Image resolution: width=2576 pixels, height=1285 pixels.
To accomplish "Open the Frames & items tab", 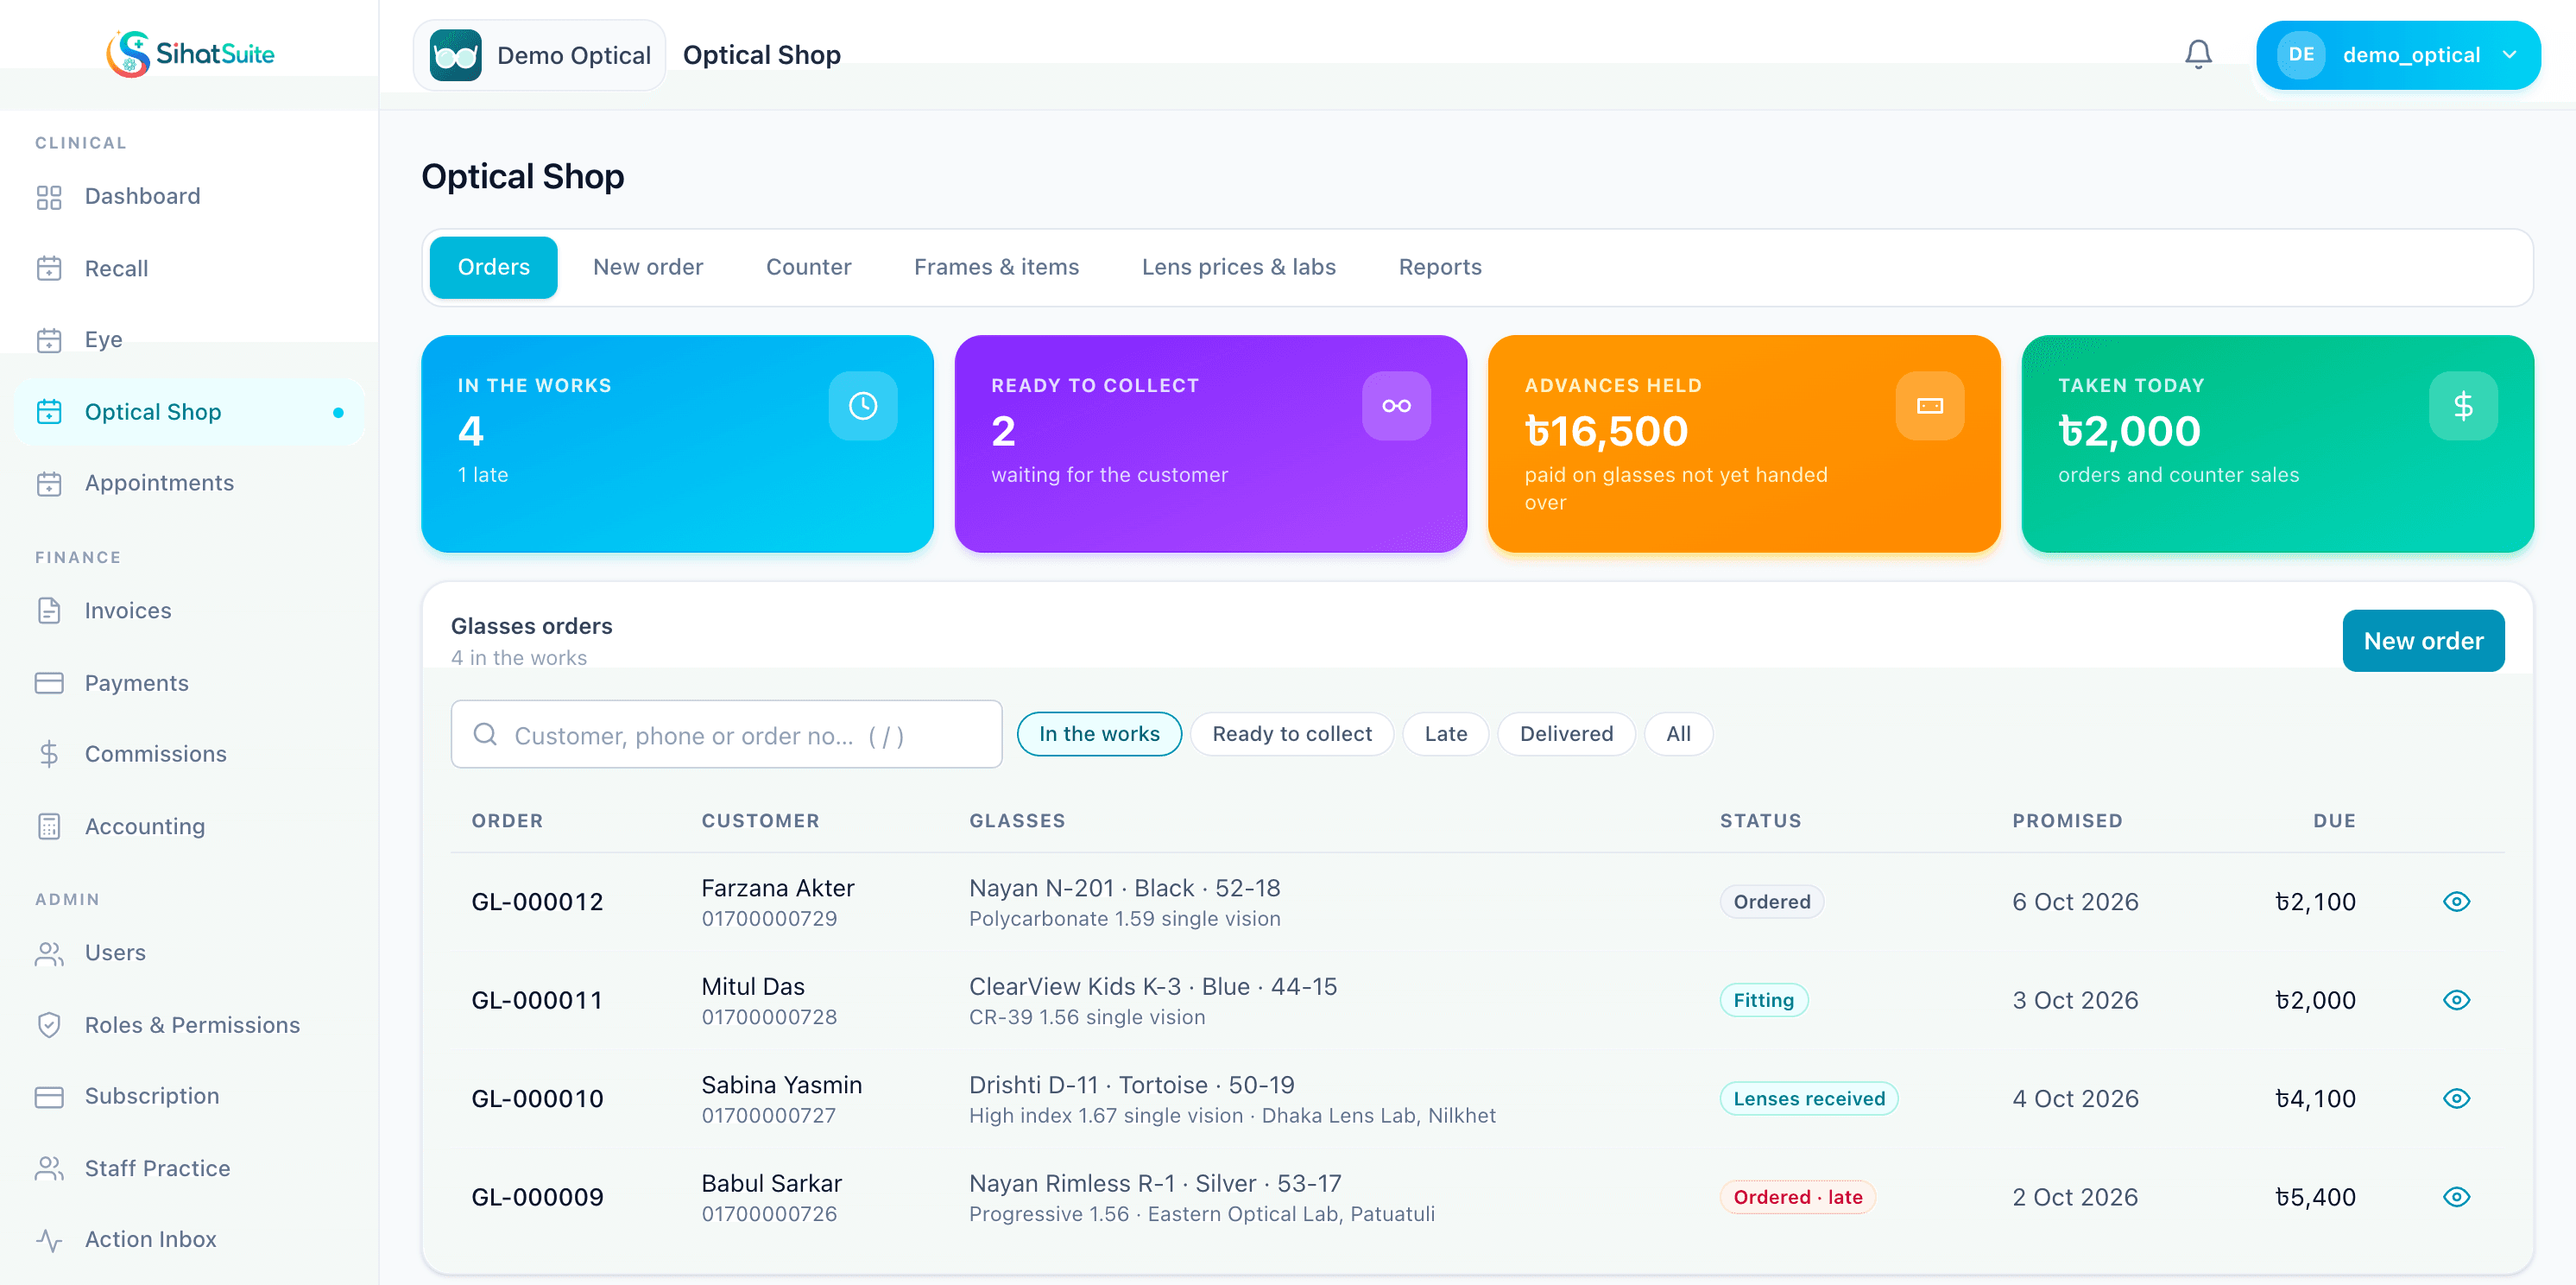I will click(996, 267).
